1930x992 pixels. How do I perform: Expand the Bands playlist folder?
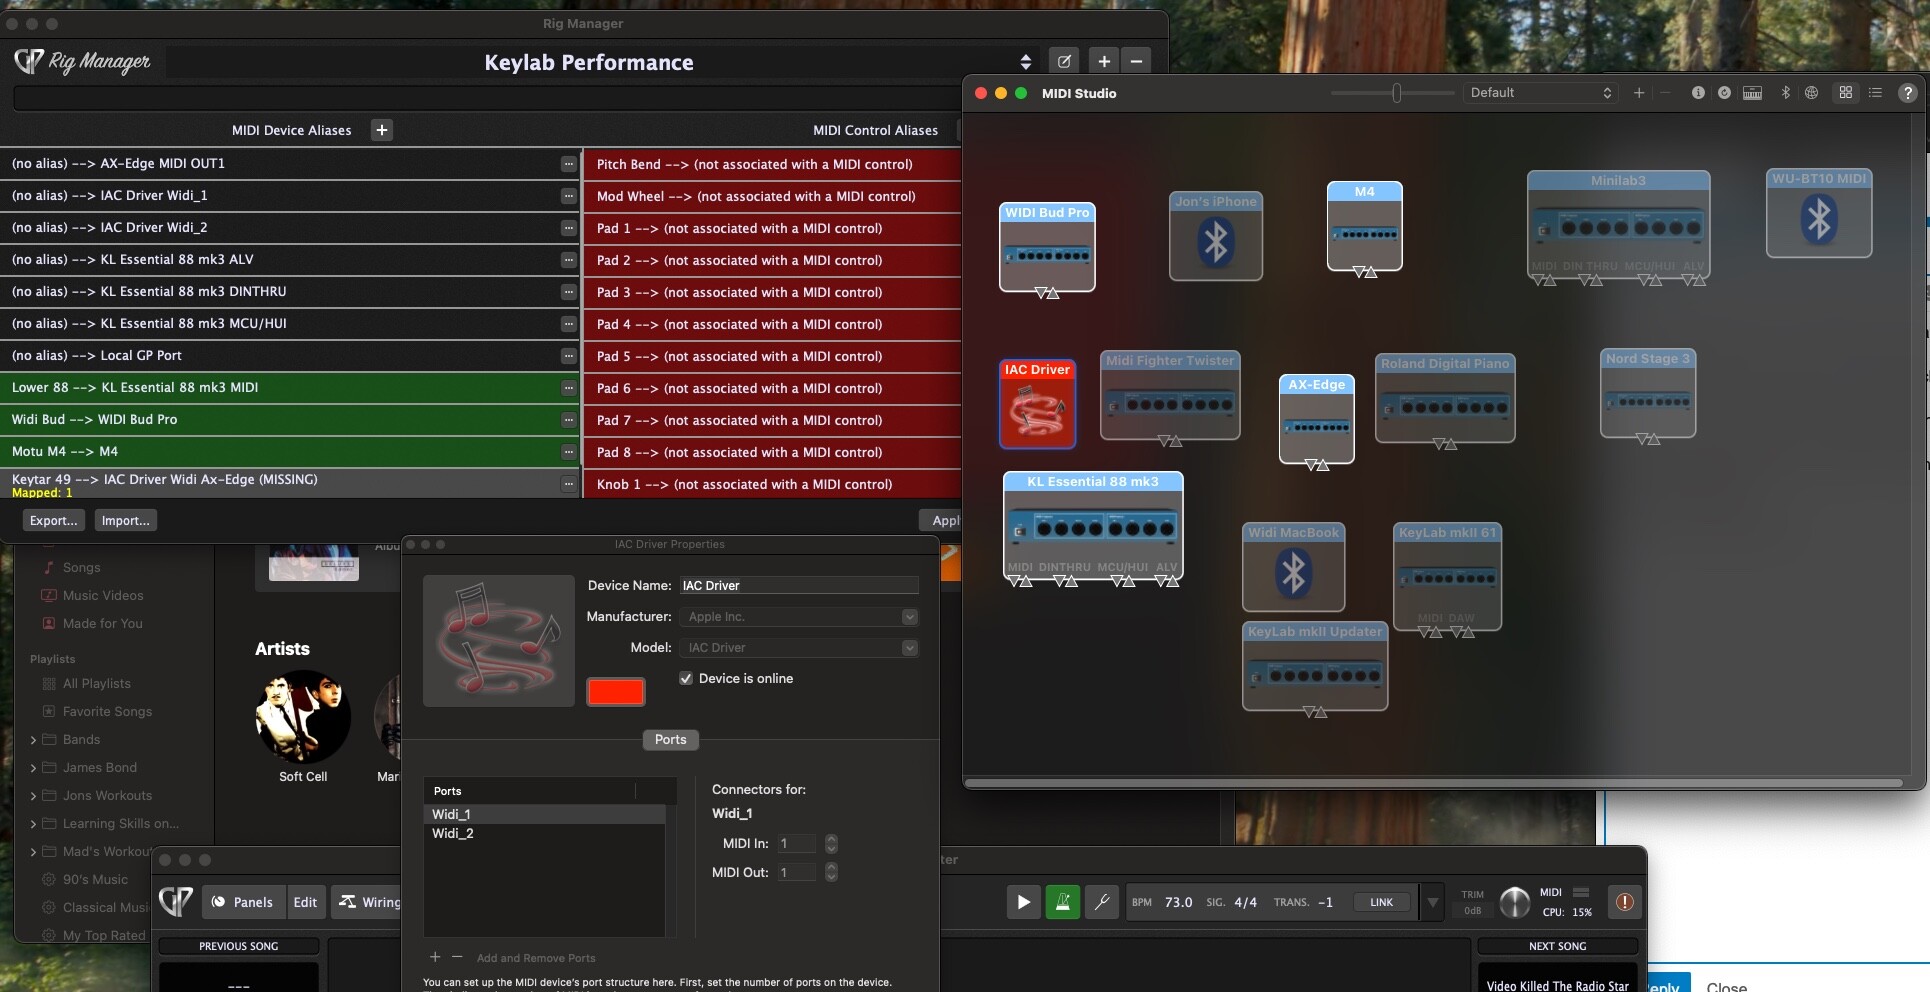pyautogui.click(x=33, y=740)
